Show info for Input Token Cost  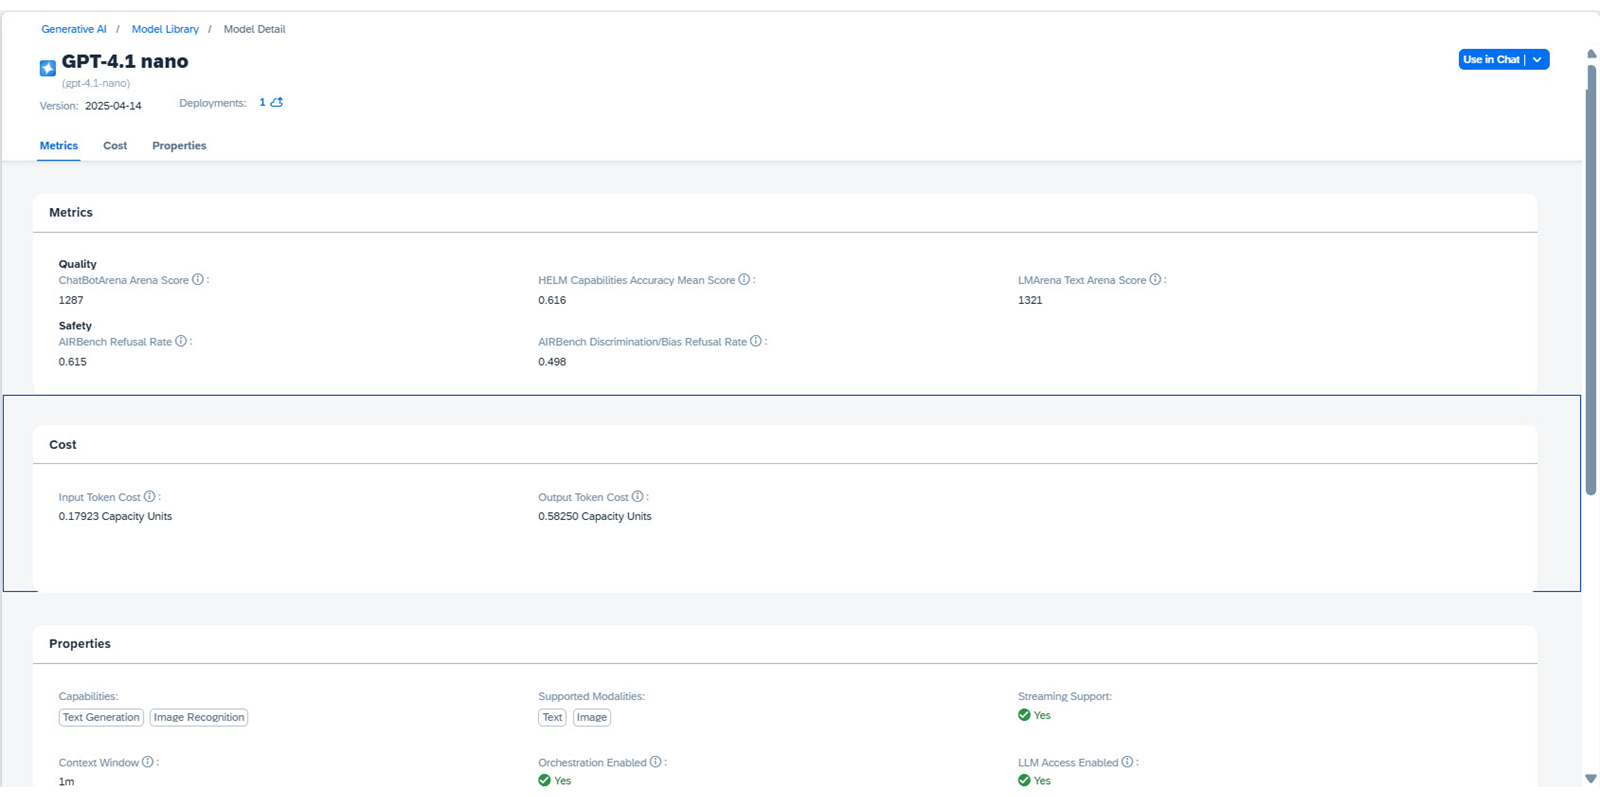tap(149, 496)
